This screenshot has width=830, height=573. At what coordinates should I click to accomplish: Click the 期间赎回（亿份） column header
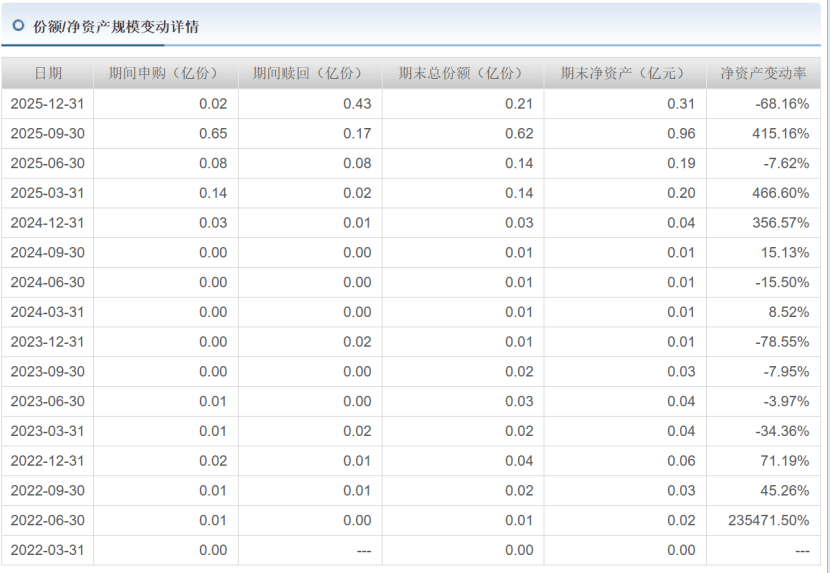(x=310, y=73)
